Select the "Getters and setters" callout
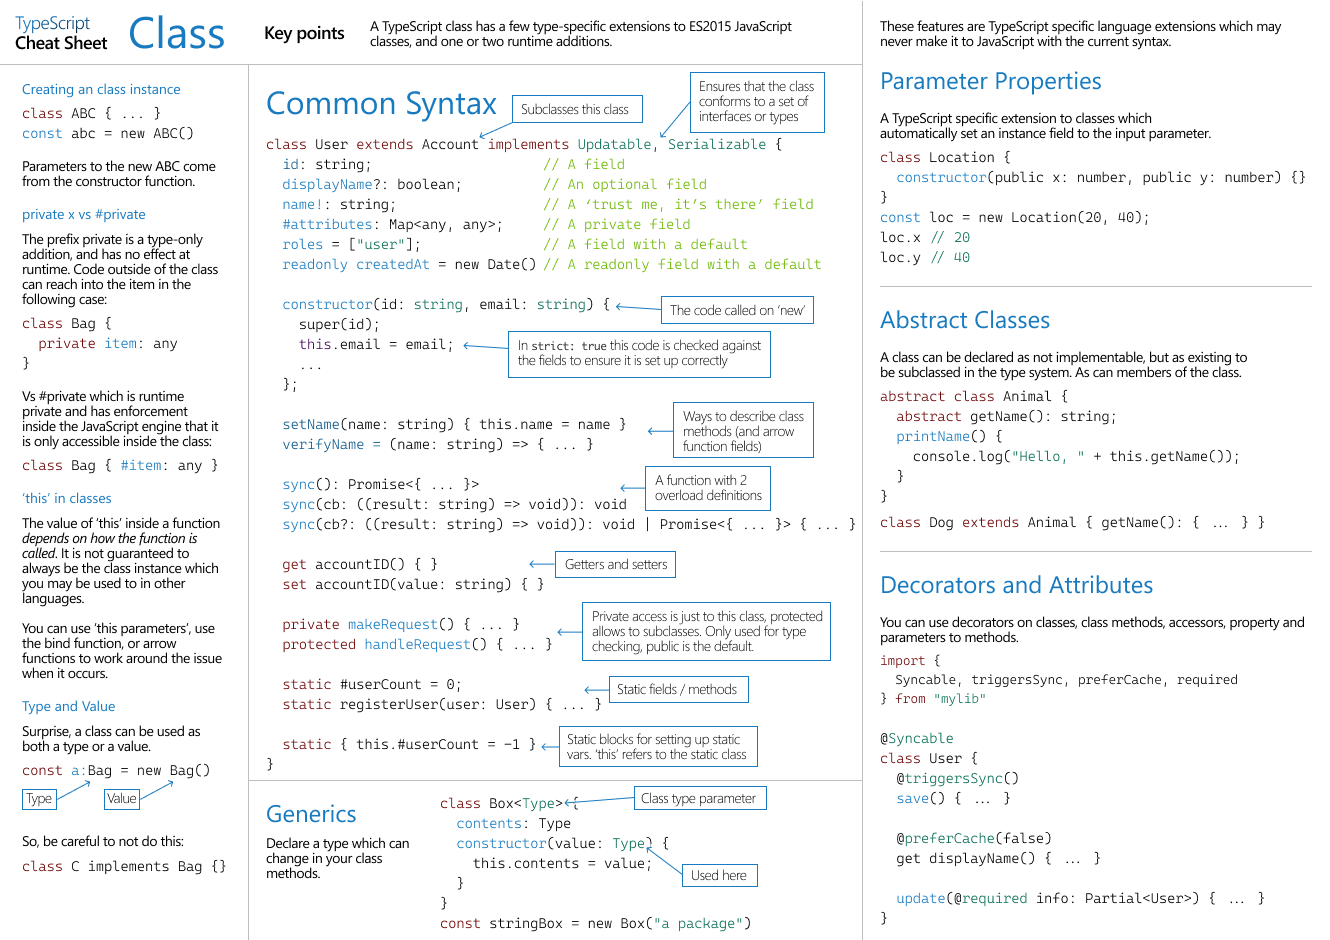The image size is (1330, 940). pyautogui.click(x=614, y=564)
